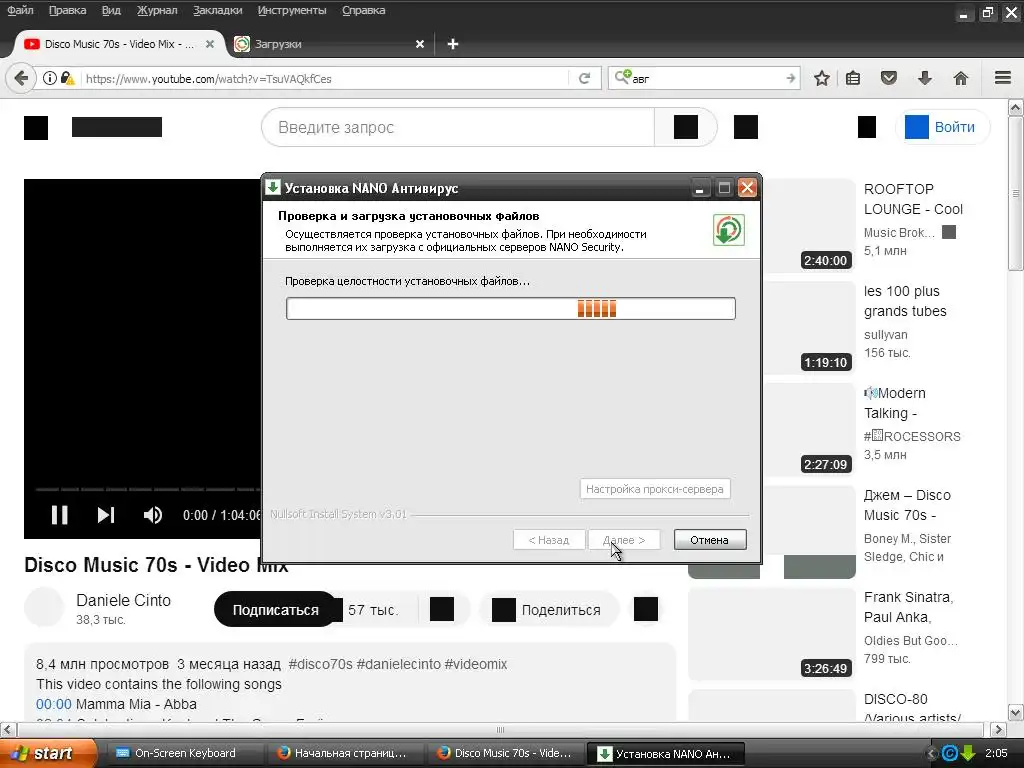Viewport: 1024px width, 768px height.
Task: Open a new browser tab
Action: (x=453, y=44)
